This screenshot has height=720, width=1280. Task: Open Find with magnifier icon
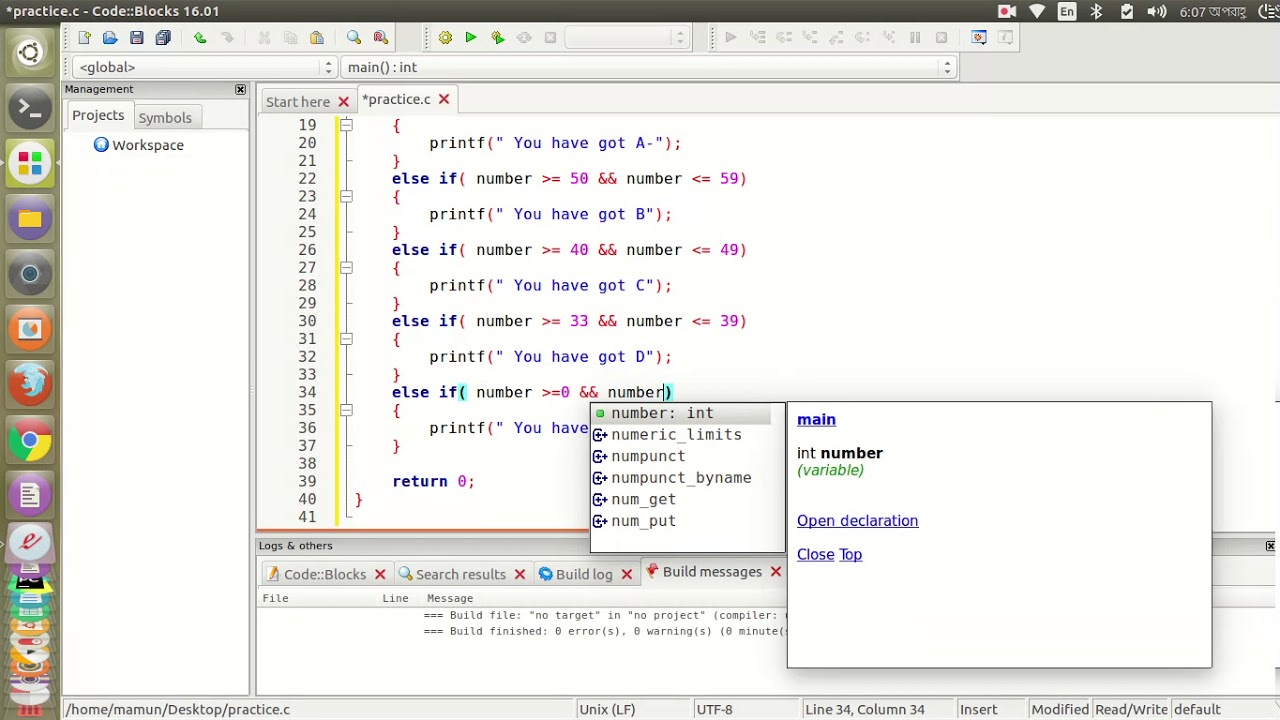pos(354,38)
